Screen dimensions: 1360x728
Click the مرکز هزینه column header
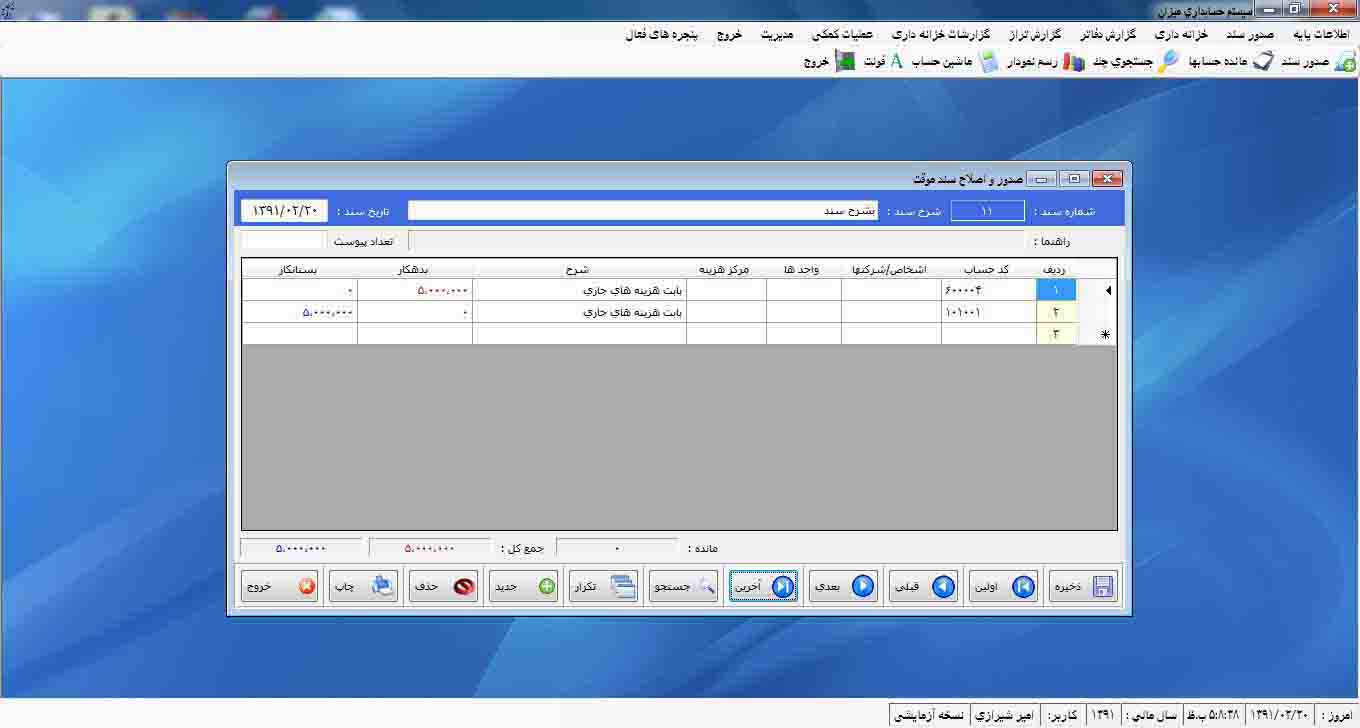click(x=726, y=269)
